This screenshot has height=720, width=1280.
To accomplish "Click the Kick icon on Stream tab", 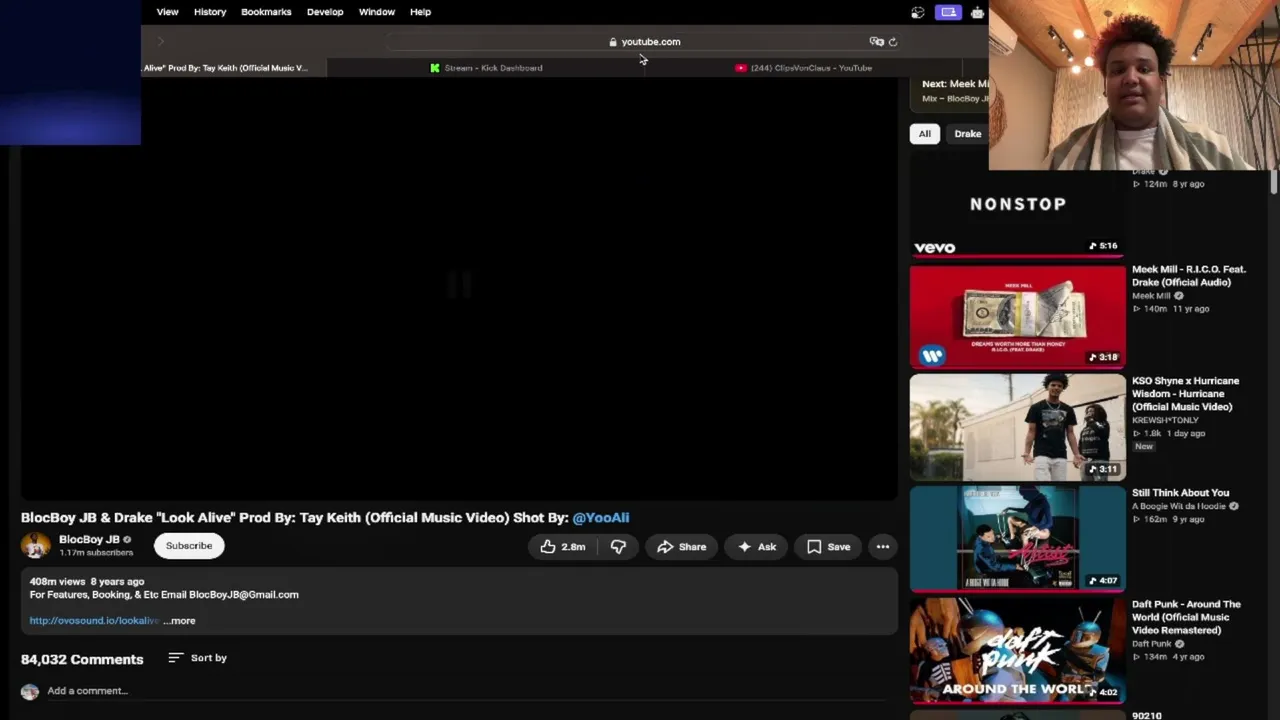I will click(x=435, y=68).
